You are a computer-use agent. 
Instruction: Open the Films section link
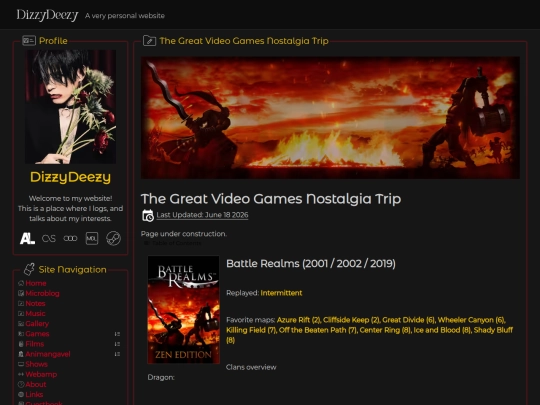coord(35,344)
